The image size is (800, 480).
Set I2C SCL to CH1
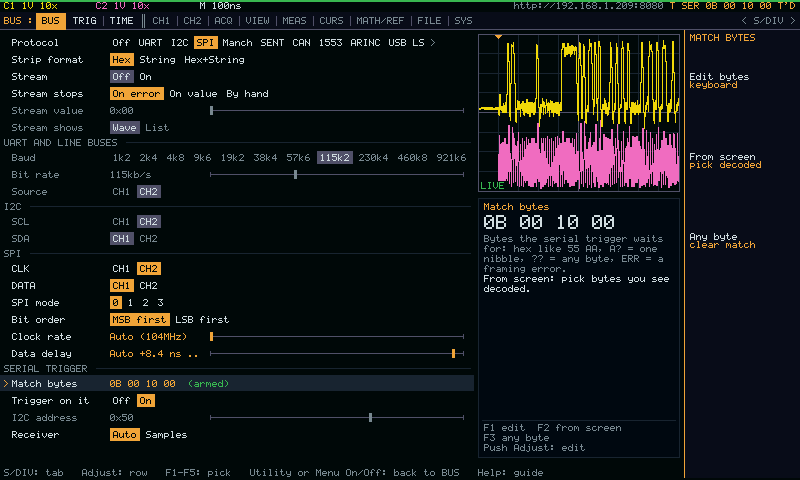(121, 222)
